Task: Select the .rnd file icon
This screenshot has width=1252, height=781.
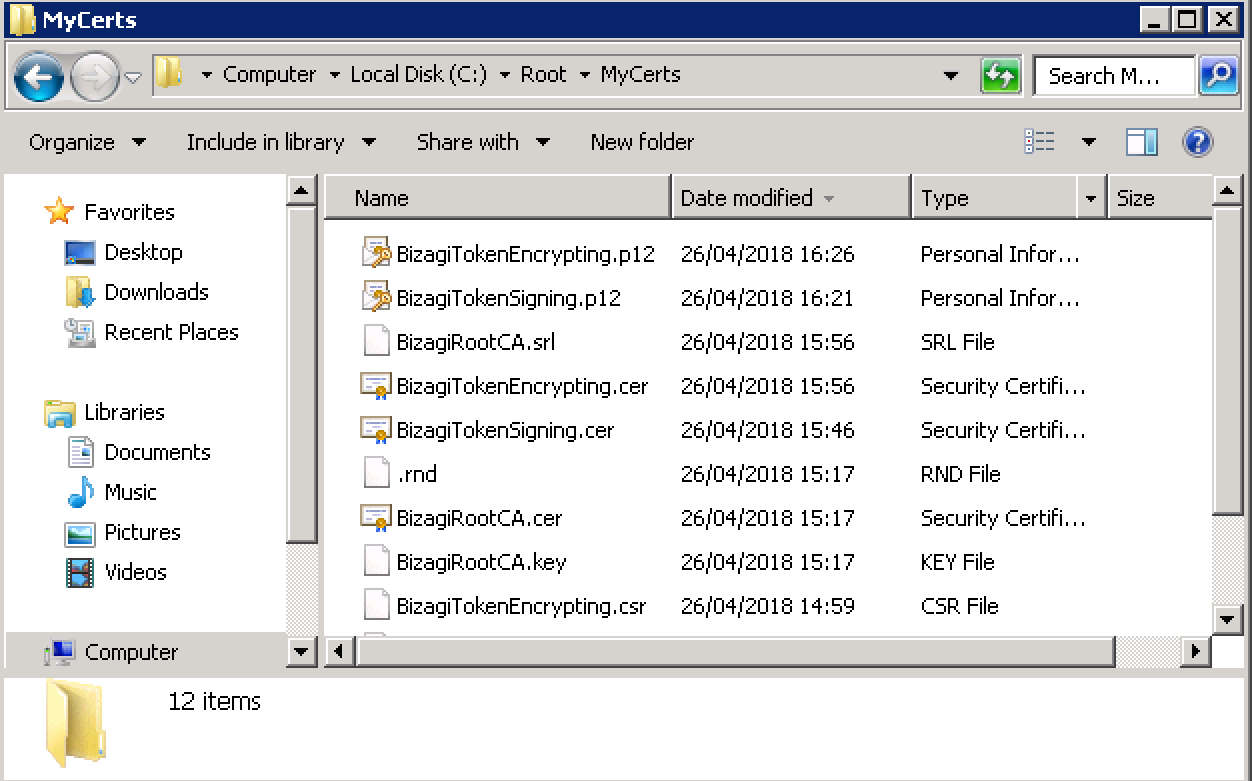Action: pos(376,474)
